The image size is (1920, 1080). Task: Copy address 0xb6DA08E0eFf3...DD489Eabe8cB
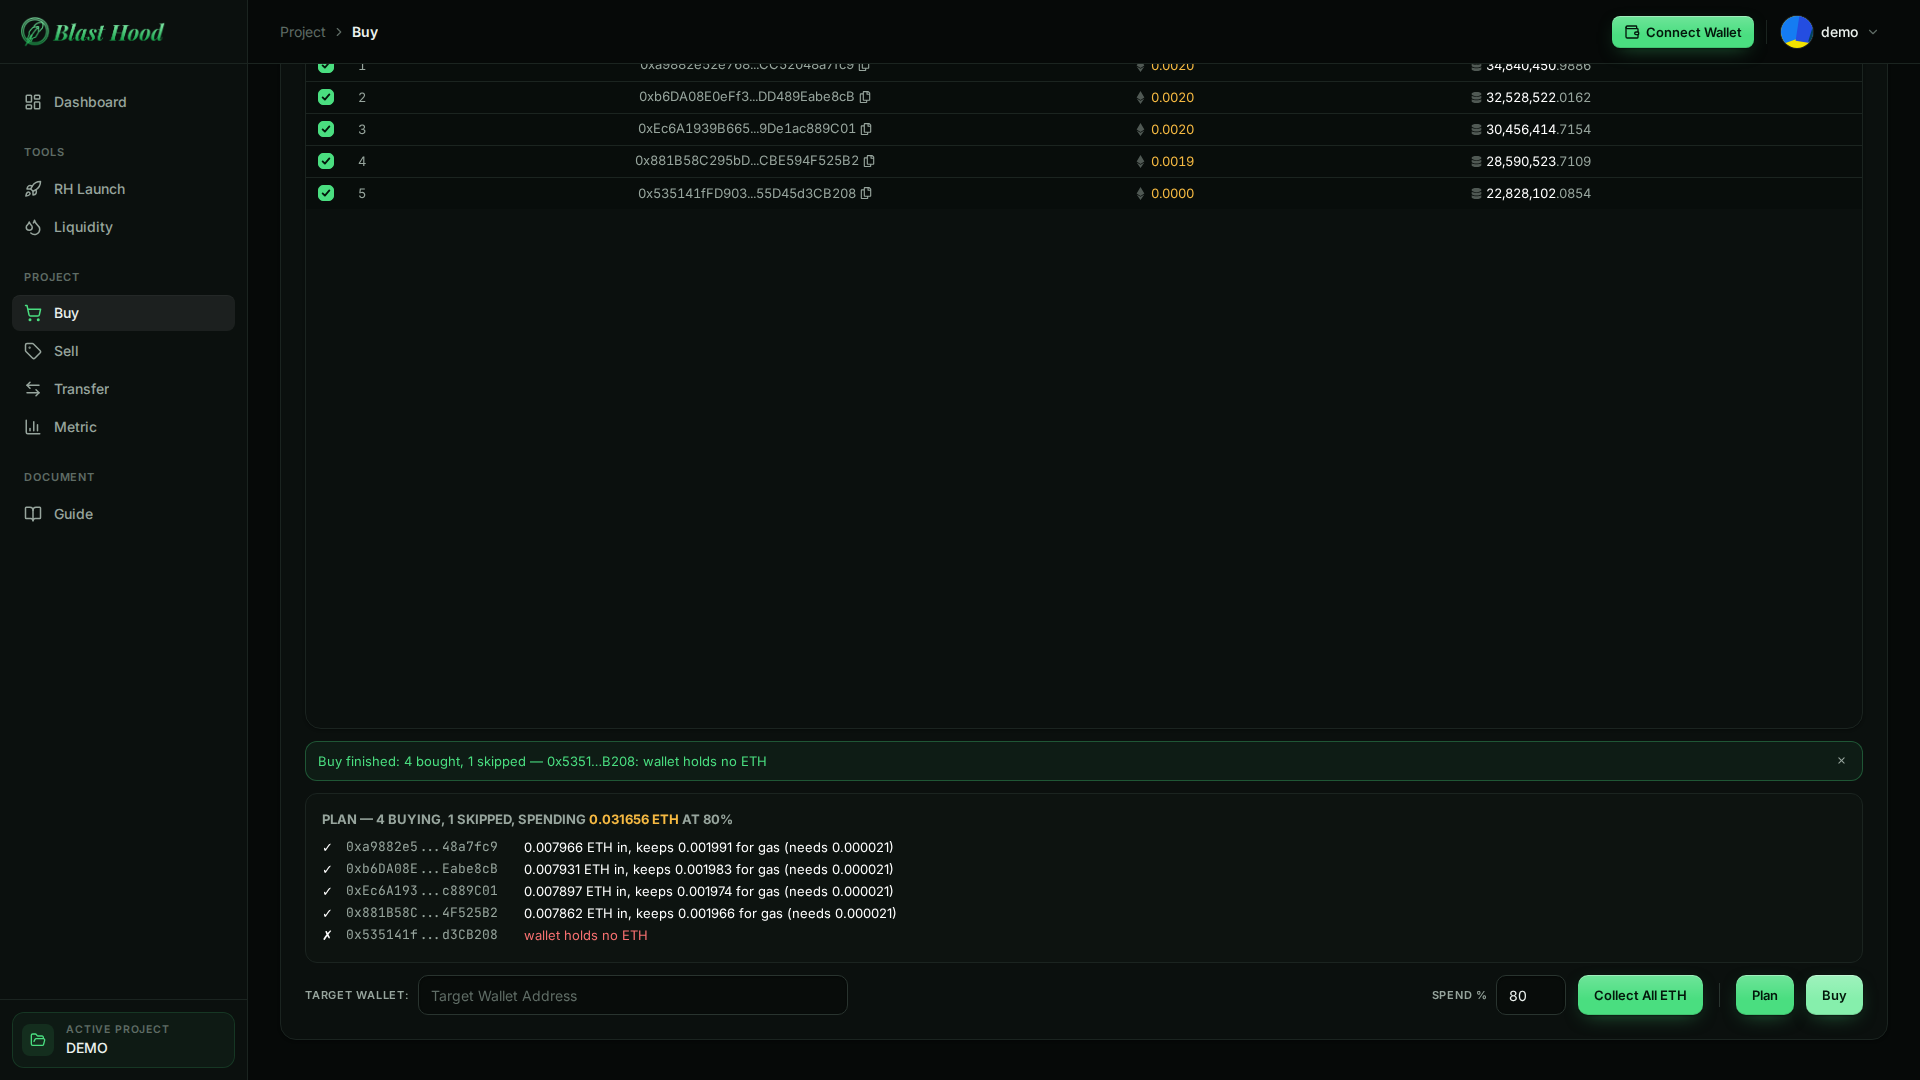[x=865, y=97]
